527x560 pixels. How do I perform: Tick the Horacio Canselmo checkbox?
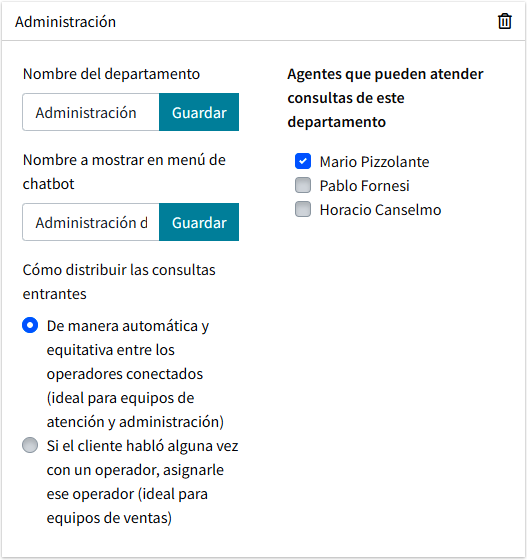coord(303,209)
